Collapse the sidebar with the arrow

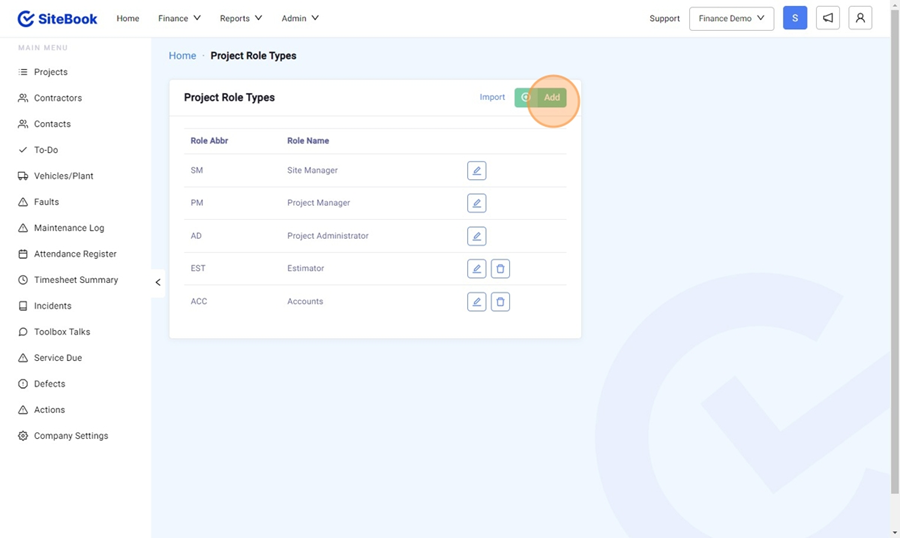(x=158, y=282)
